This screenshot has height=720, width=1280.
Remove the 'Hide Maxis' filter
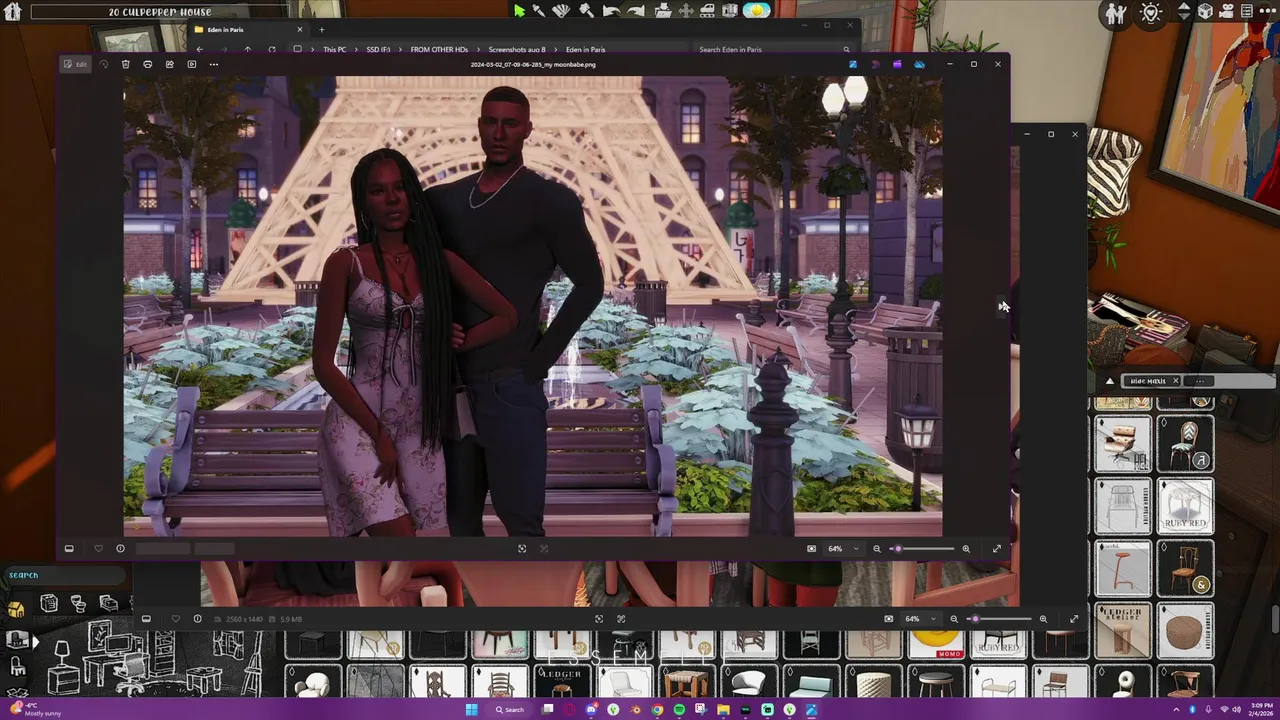coord(1176,381)
